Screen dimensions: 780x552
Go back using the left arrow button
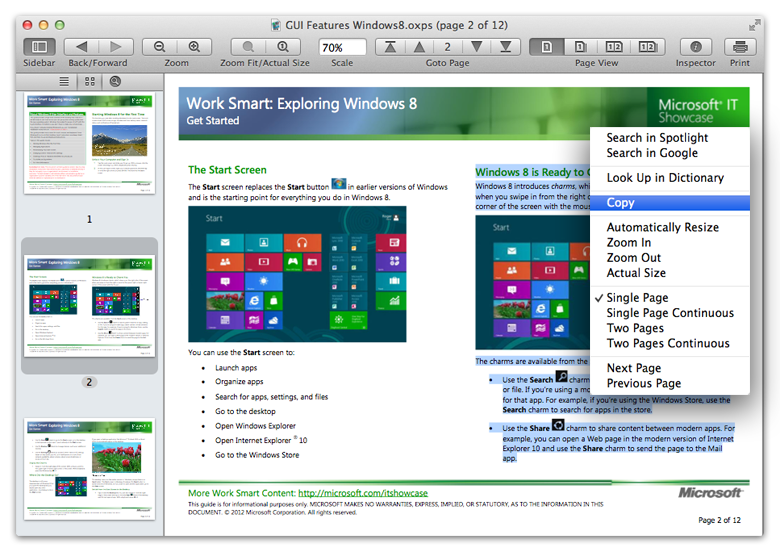pos(81,47)
